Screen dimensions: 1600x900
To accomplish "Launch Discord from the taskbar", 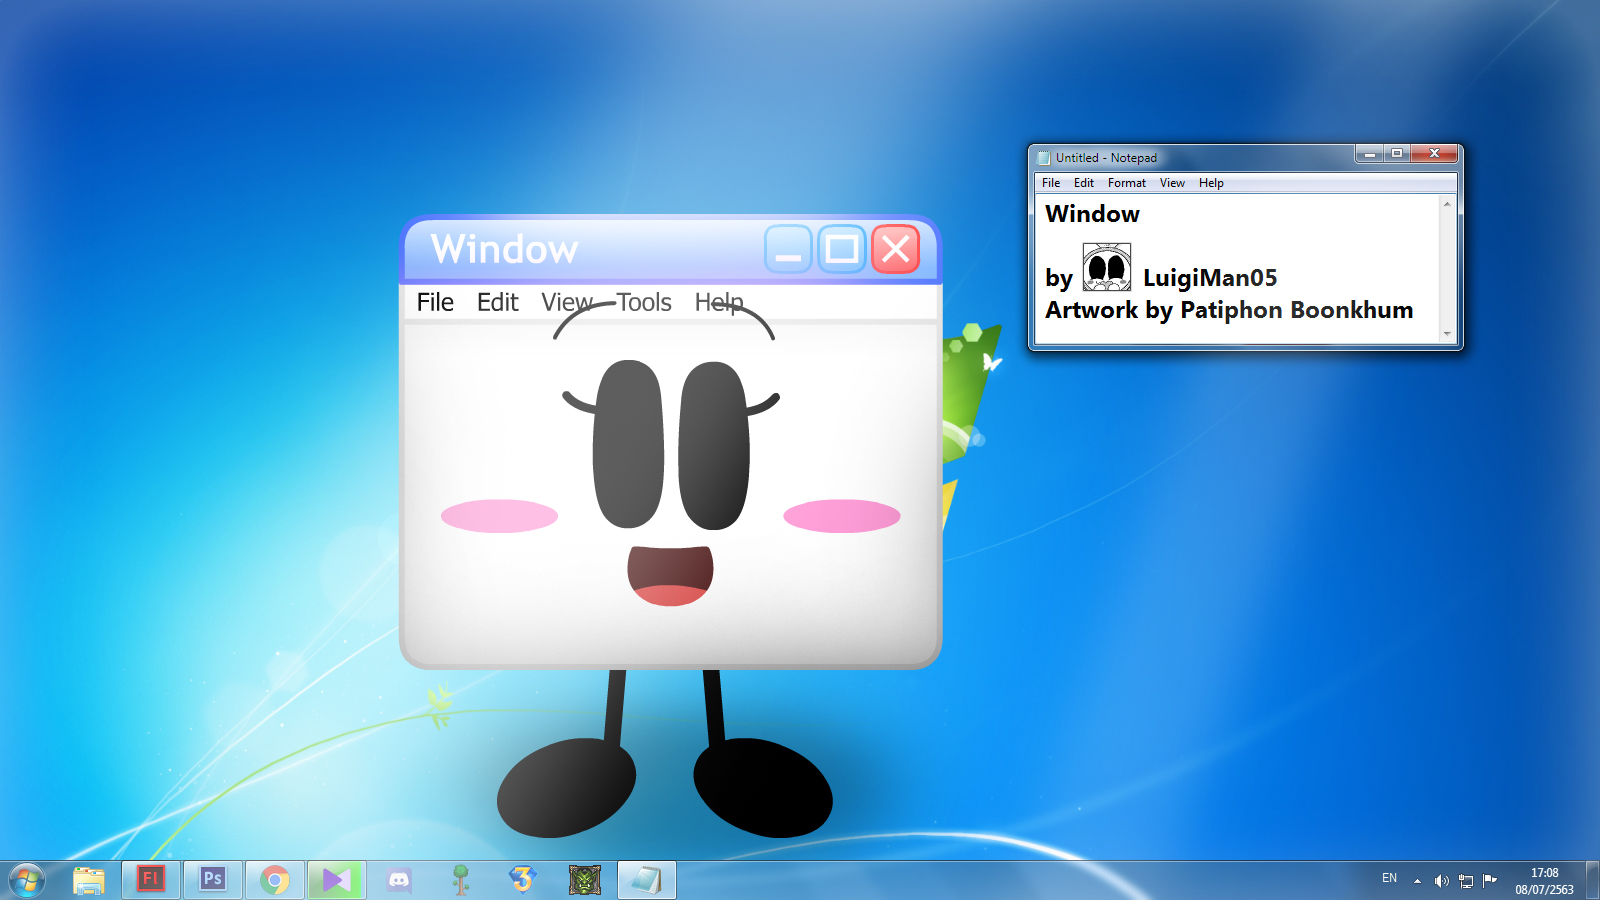I will click(399, 880).
